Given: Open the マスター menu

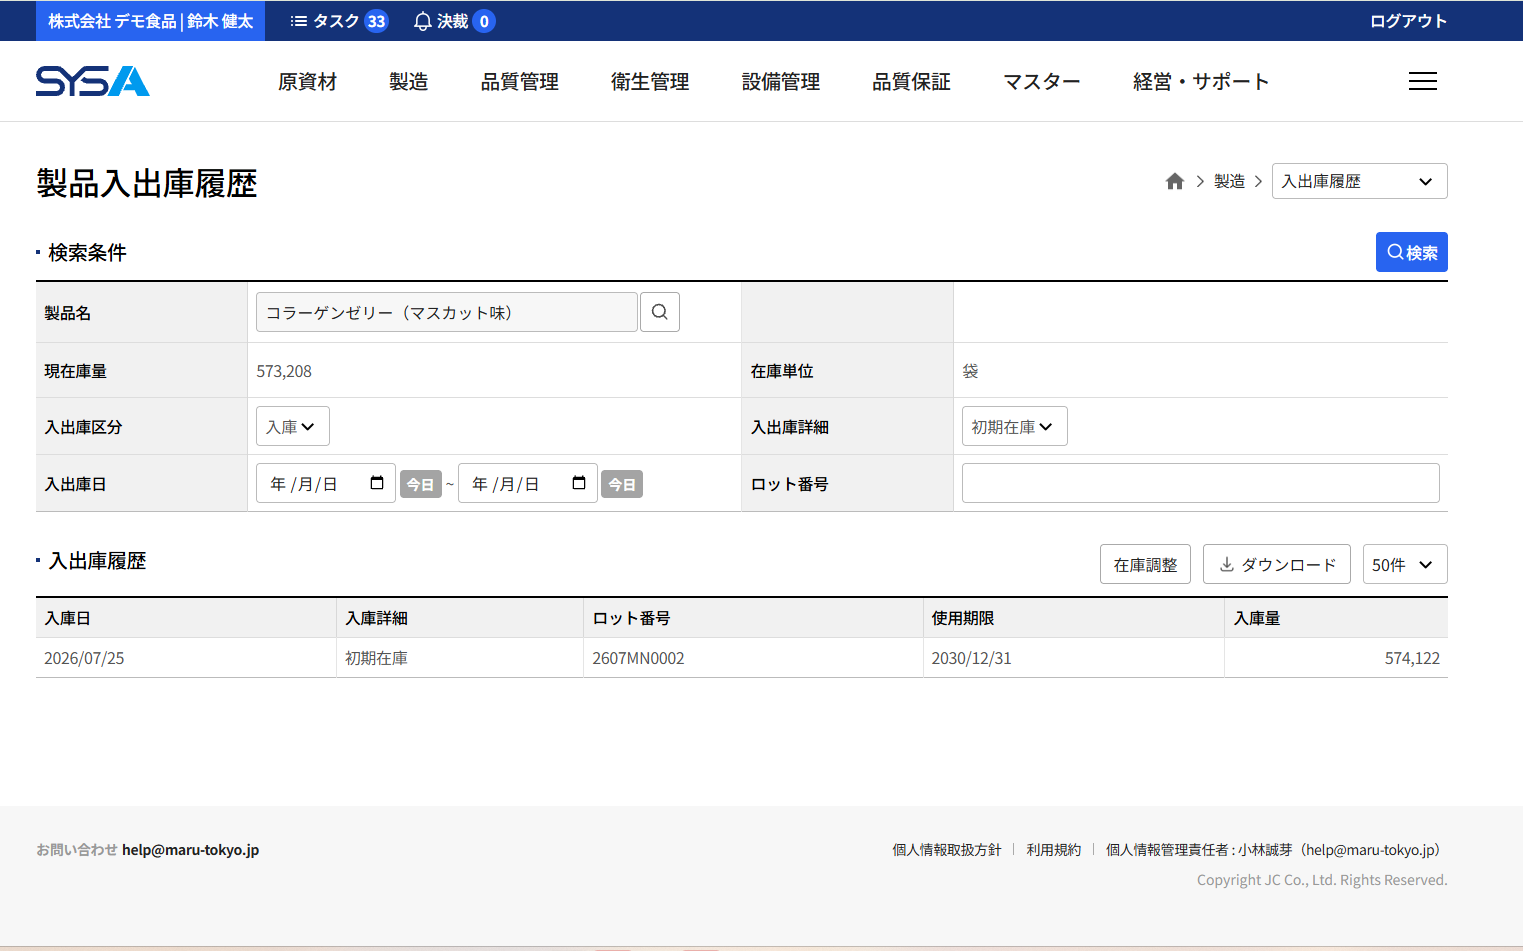Looking at the screenshot, I should coord(1042,82).
